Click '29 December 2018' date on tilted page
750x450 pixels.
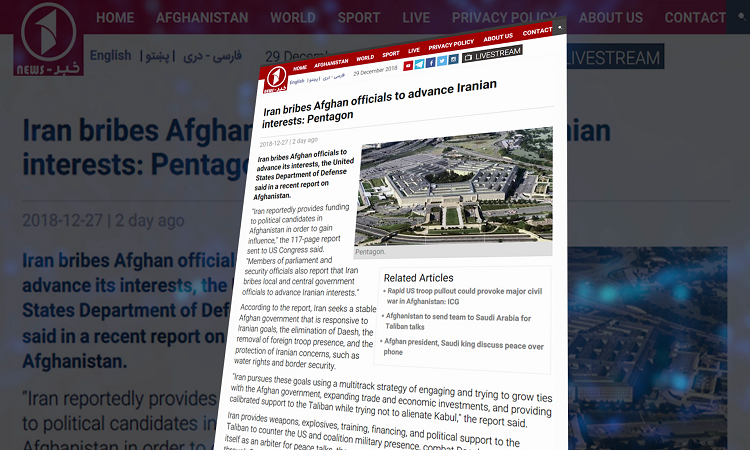pos(375,70)
